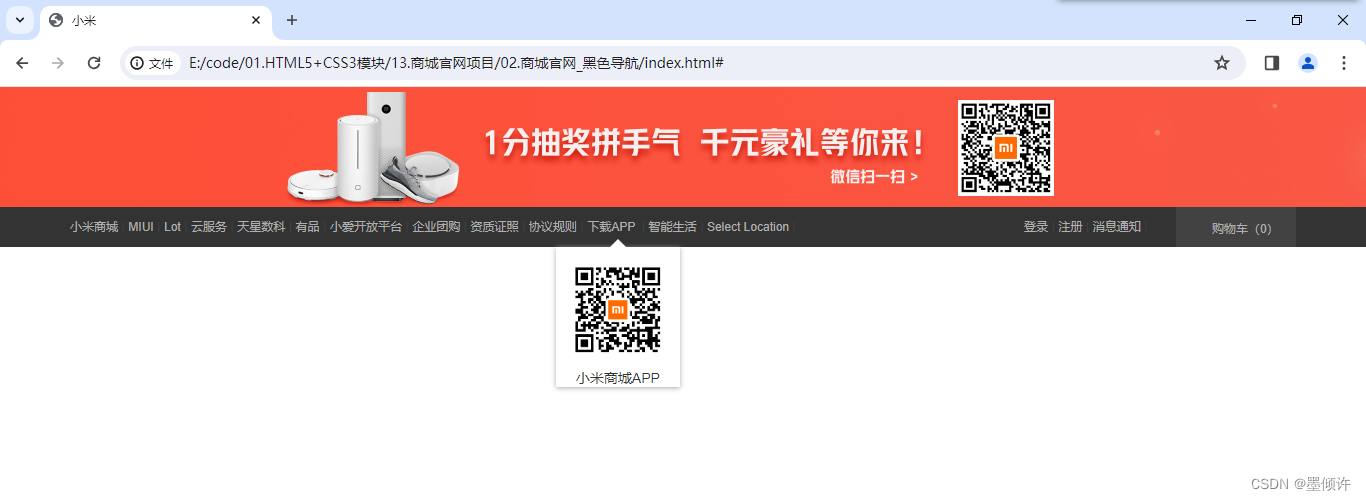Open the Chrome profile avatar
This screenshot has width=1366, height=500.
[x=1308, y=63]
